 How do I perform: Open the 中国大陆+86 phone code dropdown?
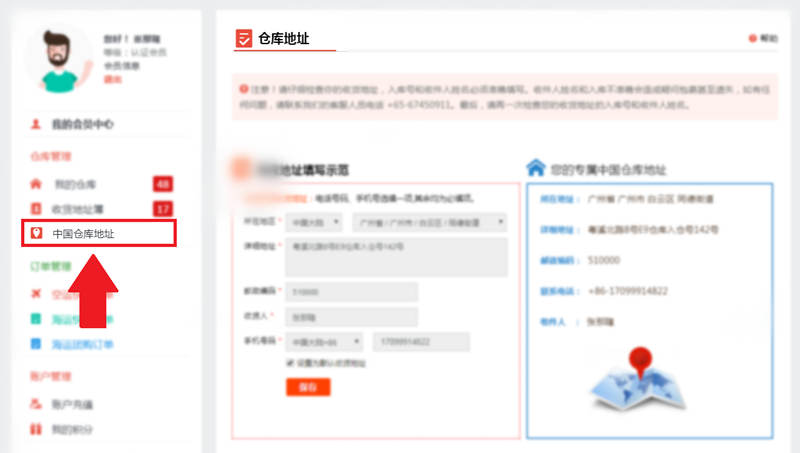323,342
